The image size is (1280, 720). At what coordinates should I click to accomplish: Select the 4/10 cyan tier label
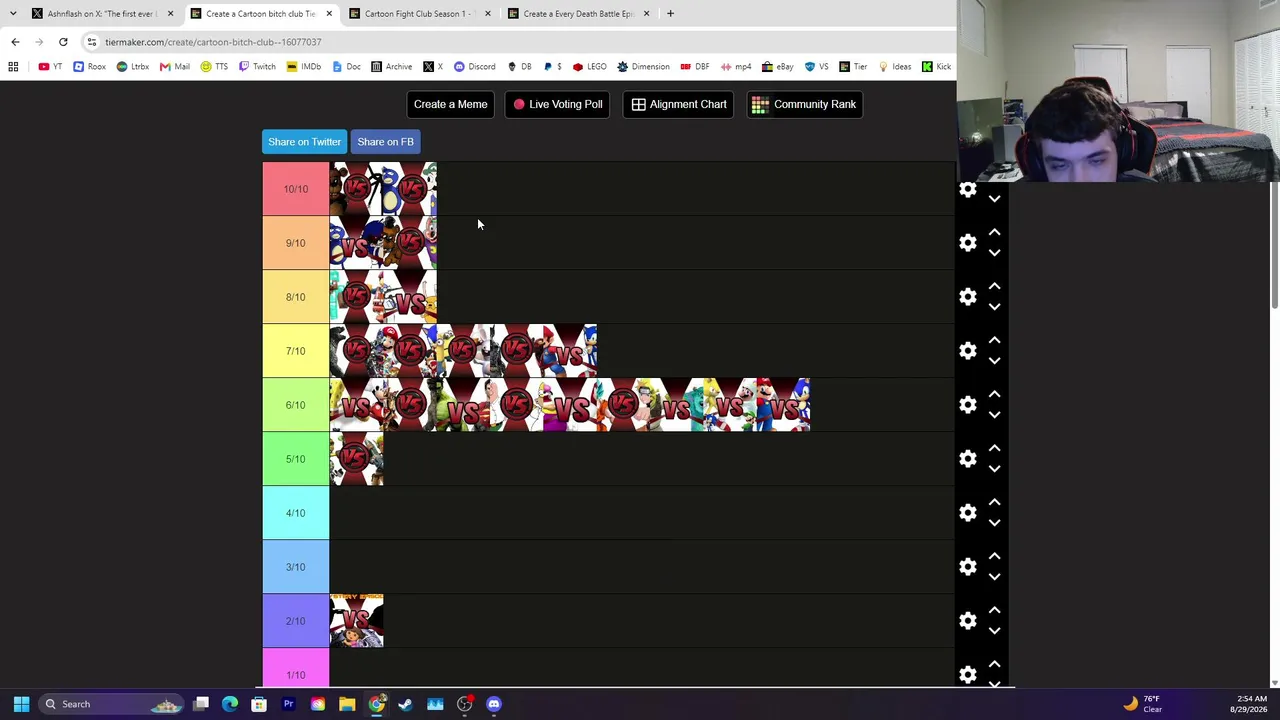[295, 513]
